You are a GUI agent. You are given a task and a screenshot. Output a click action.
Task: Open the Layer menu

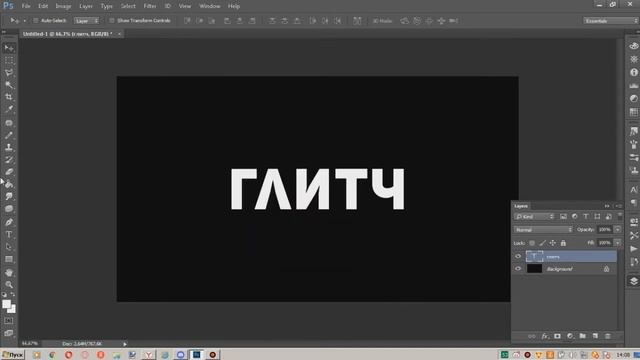point(86,6)
